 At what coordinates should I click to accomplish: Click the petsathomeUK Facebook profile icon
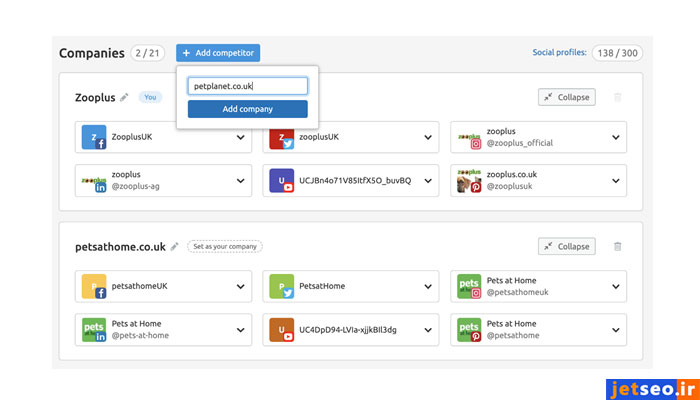tap(94, 286)
